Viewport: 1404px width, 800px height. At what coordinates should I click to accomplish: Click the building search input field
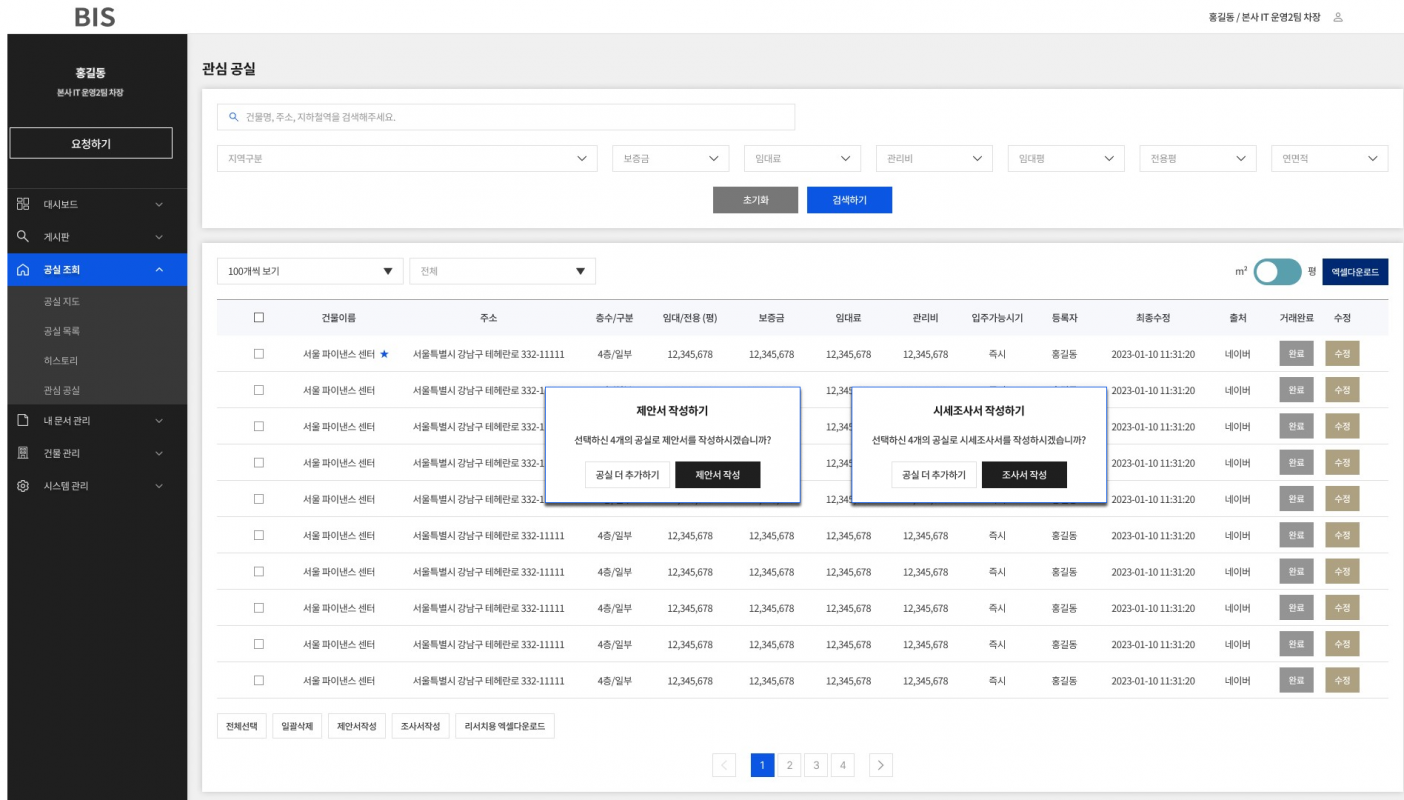tap(506, 117)
